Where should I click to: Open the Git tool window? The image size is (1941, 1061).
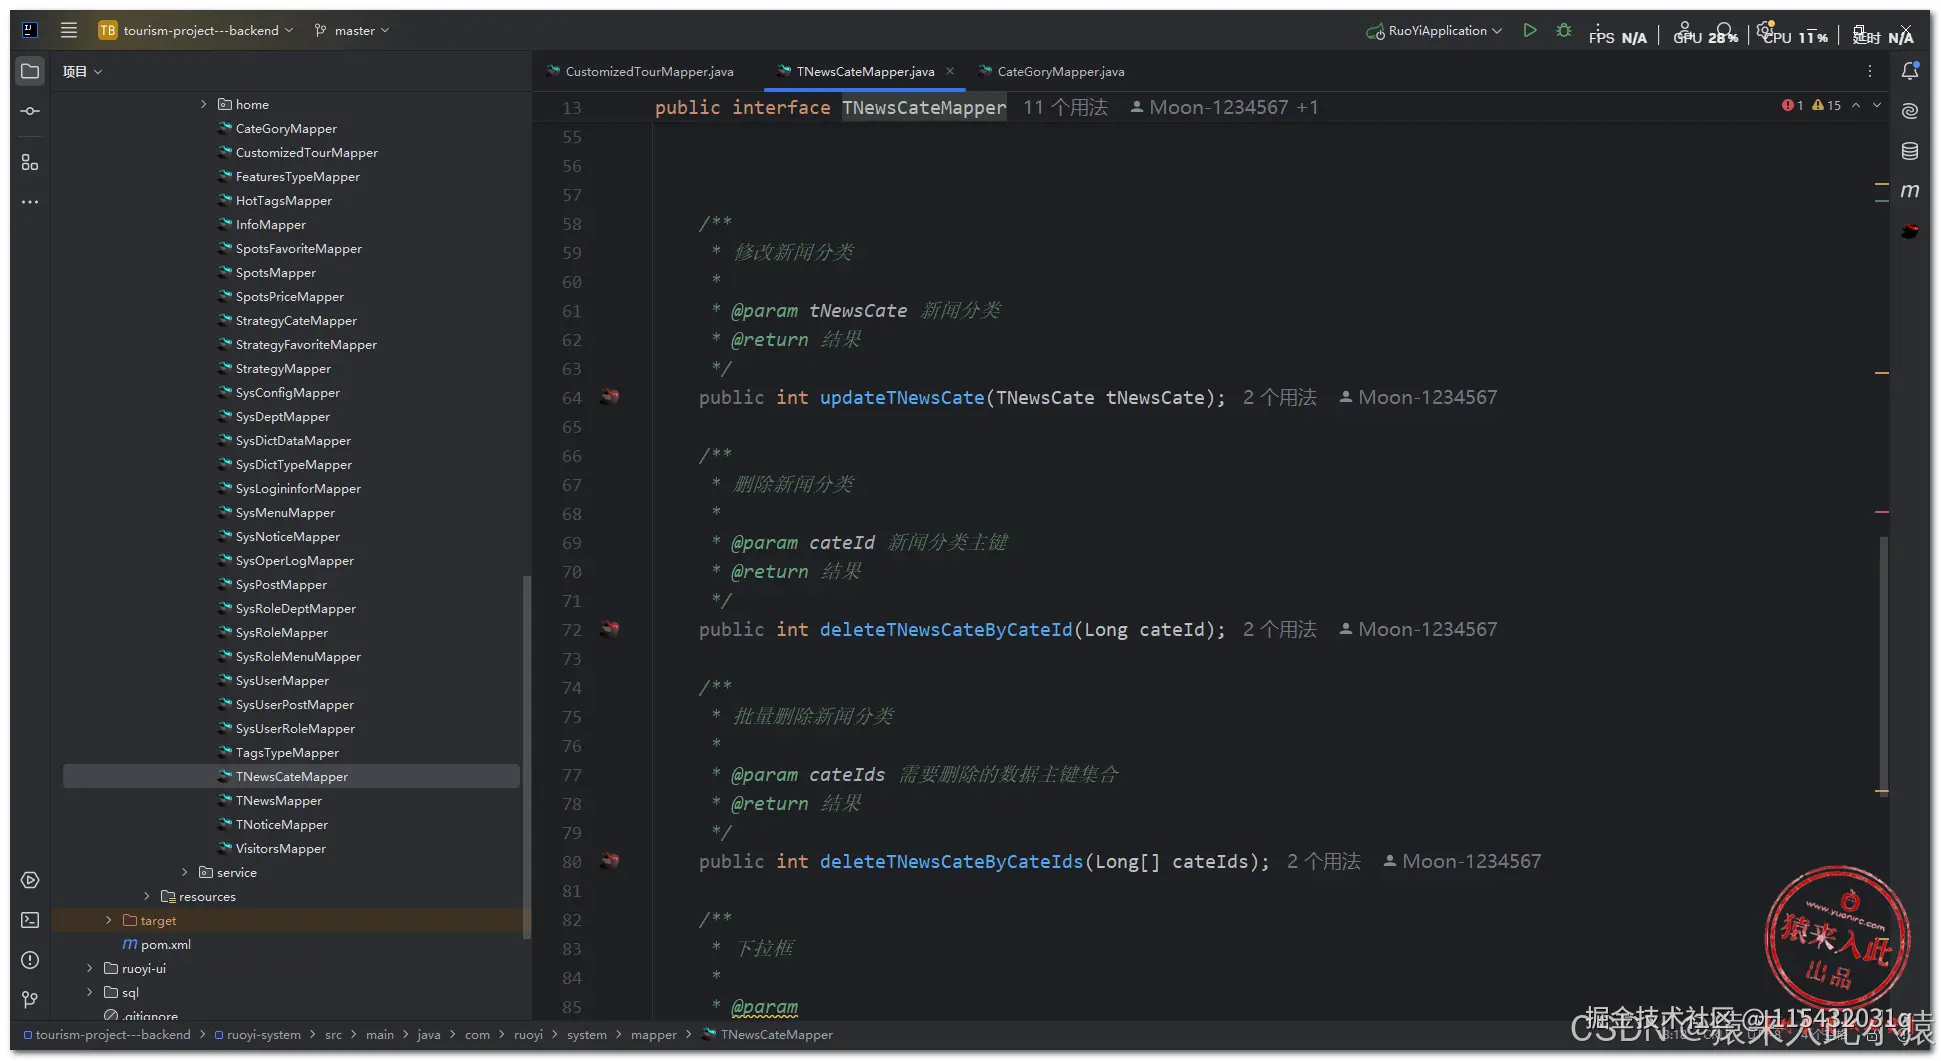(30, 999)
